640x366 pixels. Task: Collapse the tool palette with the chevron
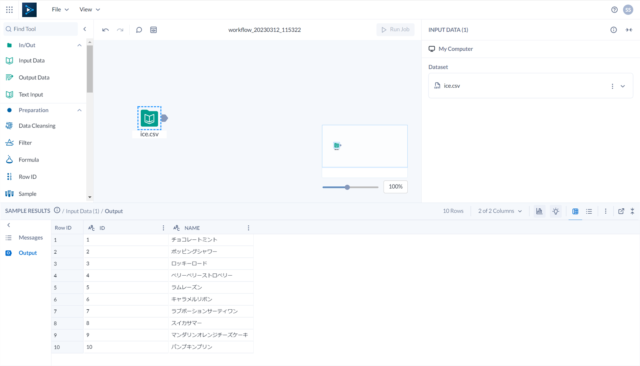click(x=84, y=29)
